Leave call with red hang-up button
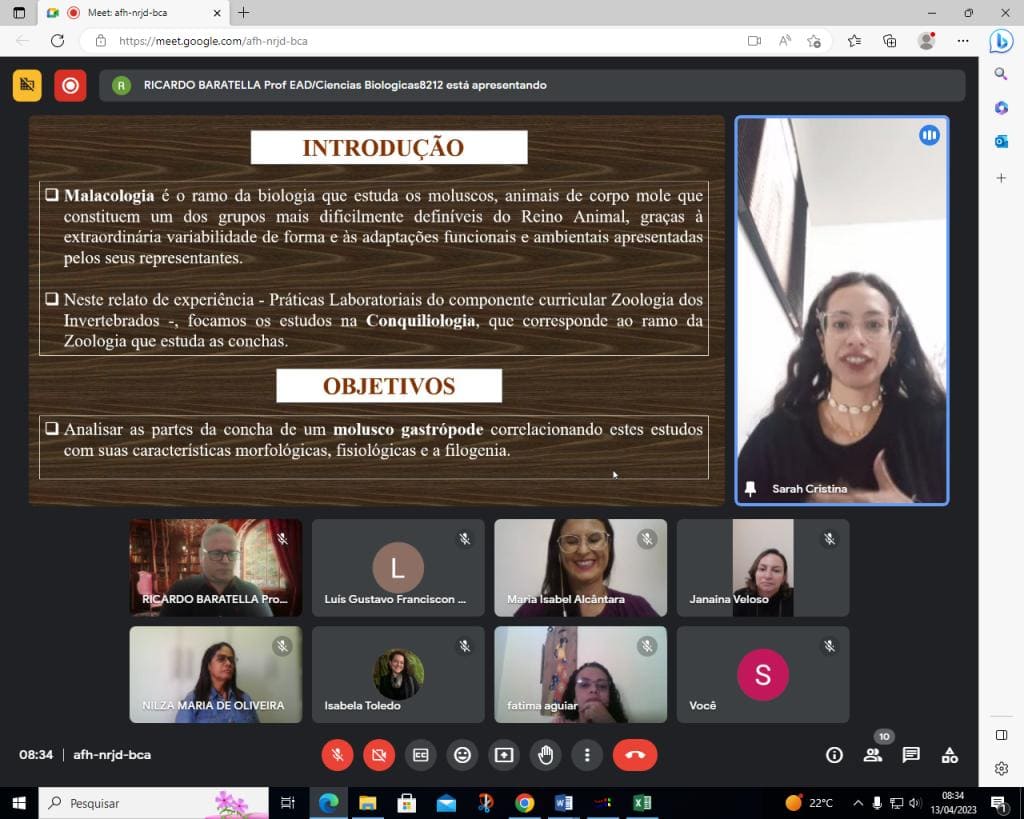This screenshot has width=1024, height=819. 635,755
